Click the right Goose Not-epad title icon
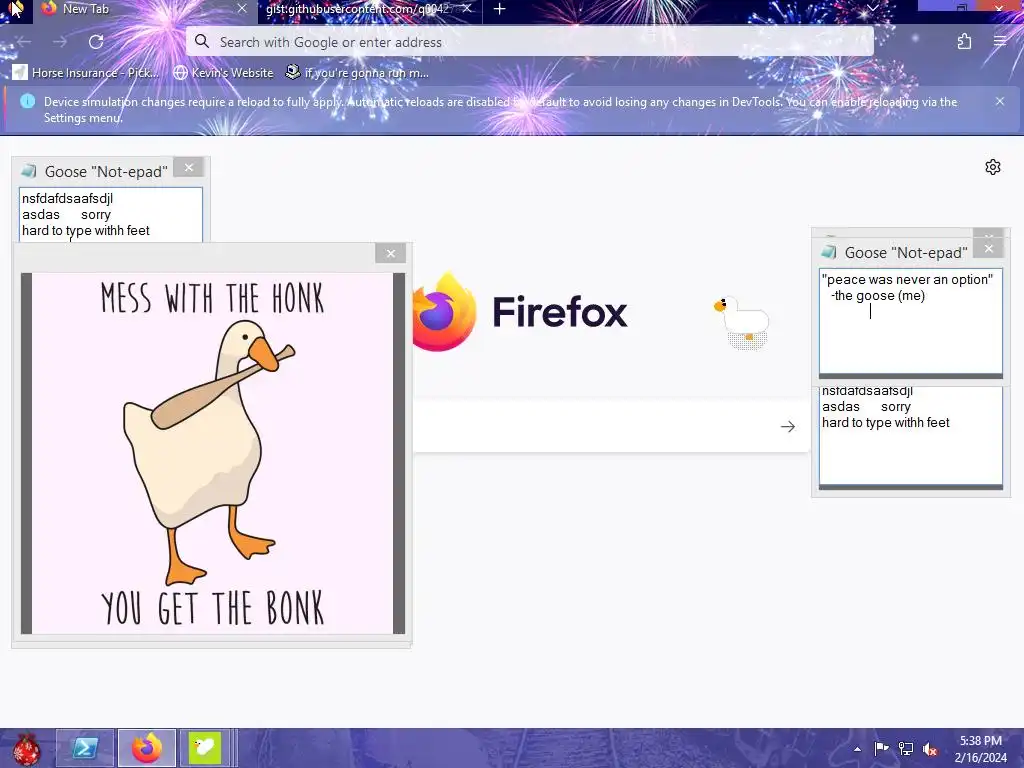This screenshot has width=1024, height=768. [829, 252]
